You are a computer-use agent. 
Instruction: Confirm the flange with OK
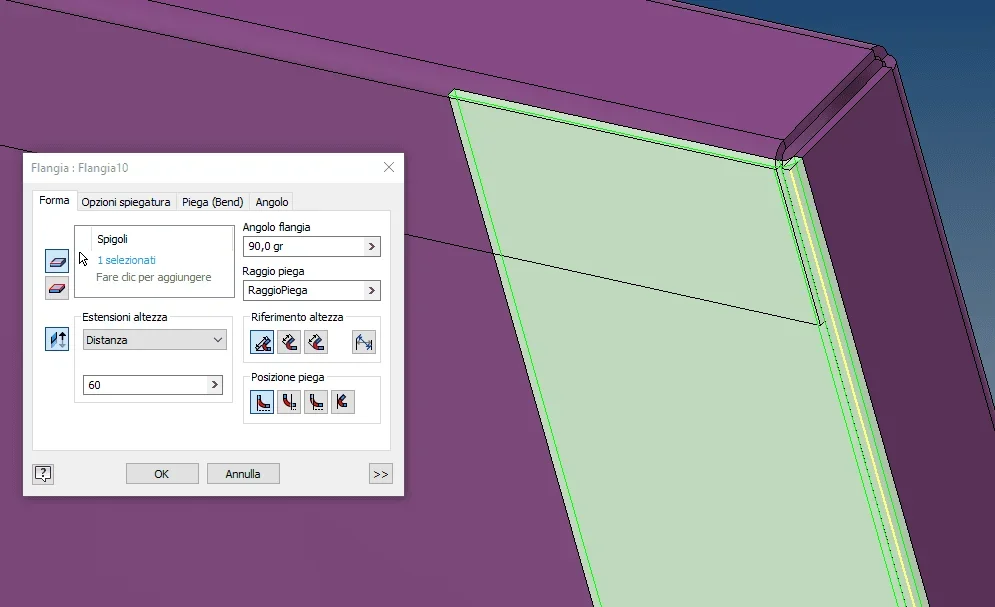[x=162, y=474]
